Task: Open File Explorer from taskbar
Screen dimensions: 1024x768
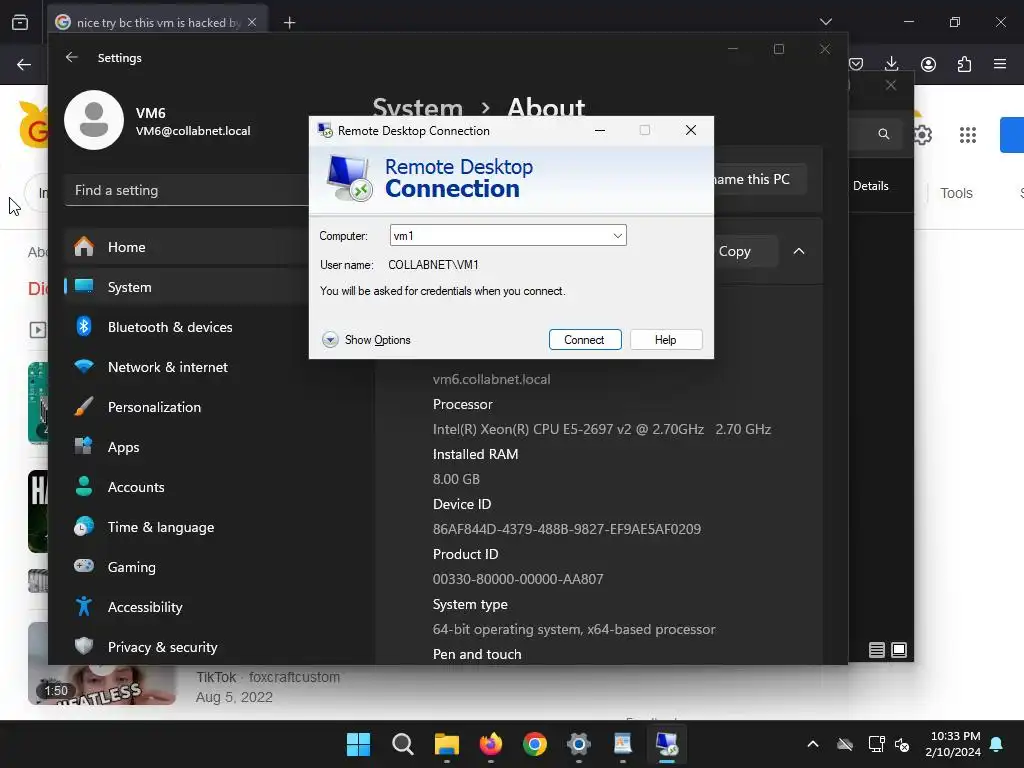Action: pyautogui.click(x=447, y=744)
